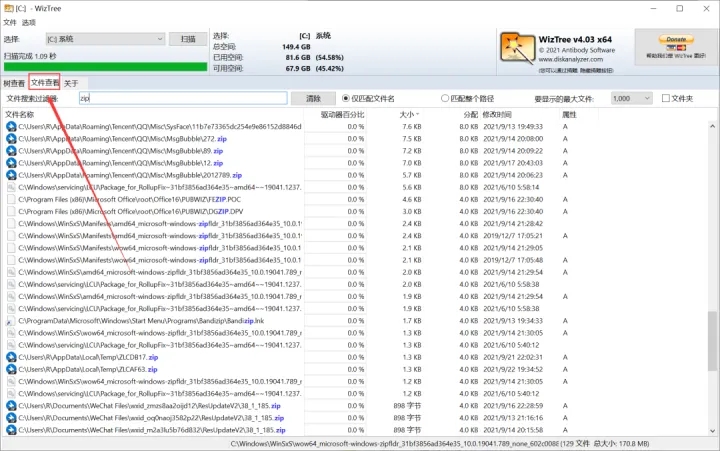This screenshot has width=720, height=451.
Task: Click the size cell 4.6 KB
Action: click(412, 199)
